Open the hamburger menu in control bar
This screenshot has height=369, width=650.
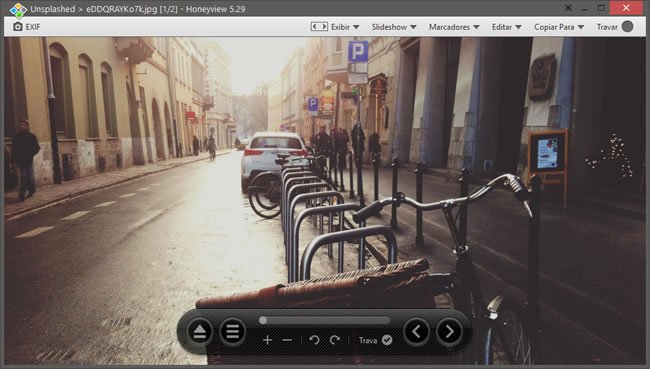pos(233,332)
